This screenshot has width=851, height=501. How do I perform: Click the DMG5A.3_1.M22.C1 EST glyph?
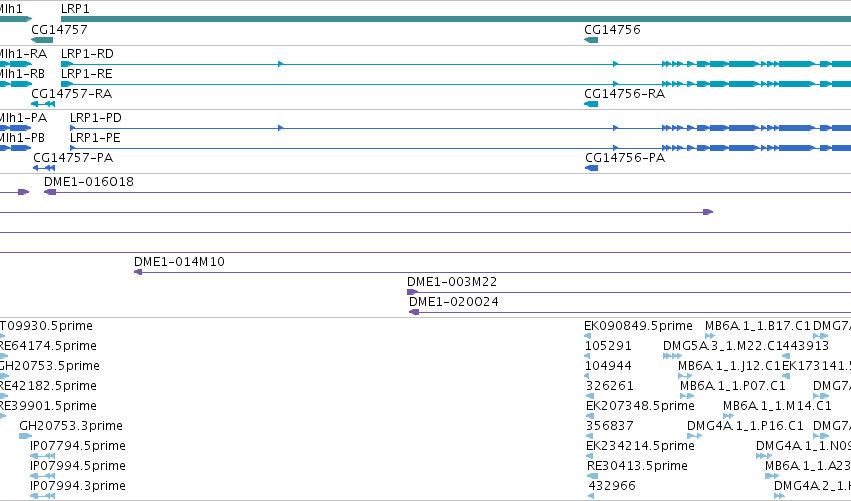(672, 356)
